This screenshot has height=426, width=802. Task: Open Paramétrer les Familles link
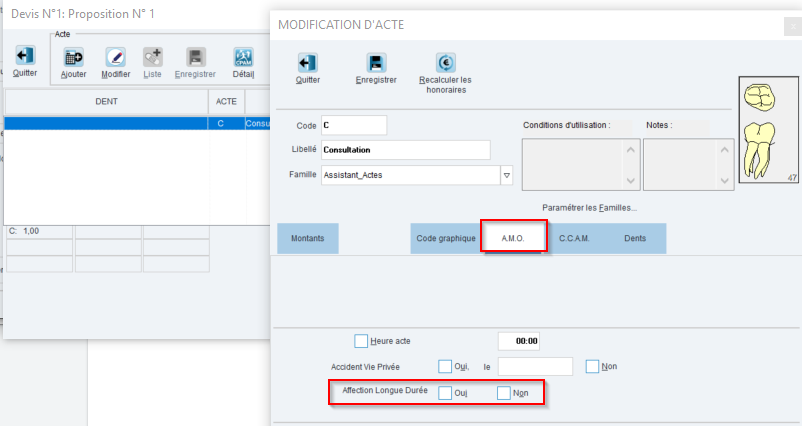tap(589, 208)
